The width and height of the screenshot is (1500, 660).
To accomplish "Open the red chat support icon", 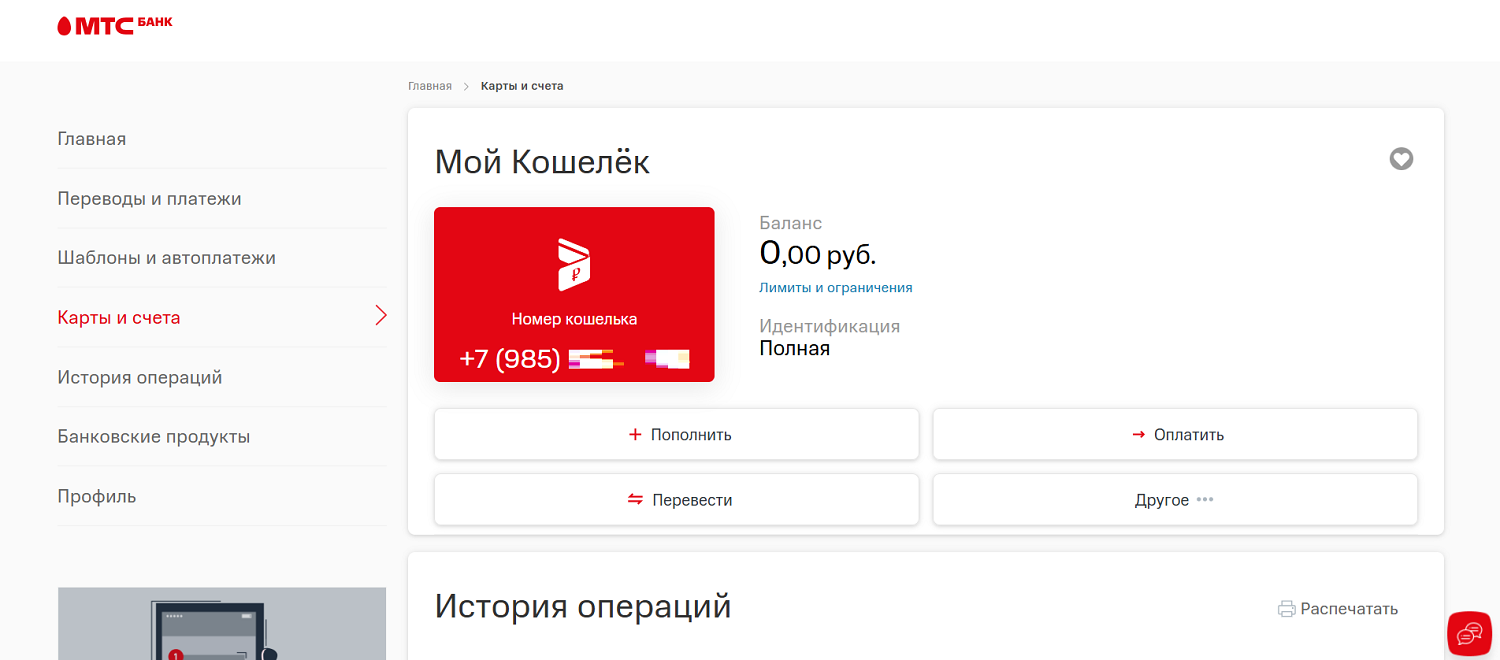I will point(1469,633).
